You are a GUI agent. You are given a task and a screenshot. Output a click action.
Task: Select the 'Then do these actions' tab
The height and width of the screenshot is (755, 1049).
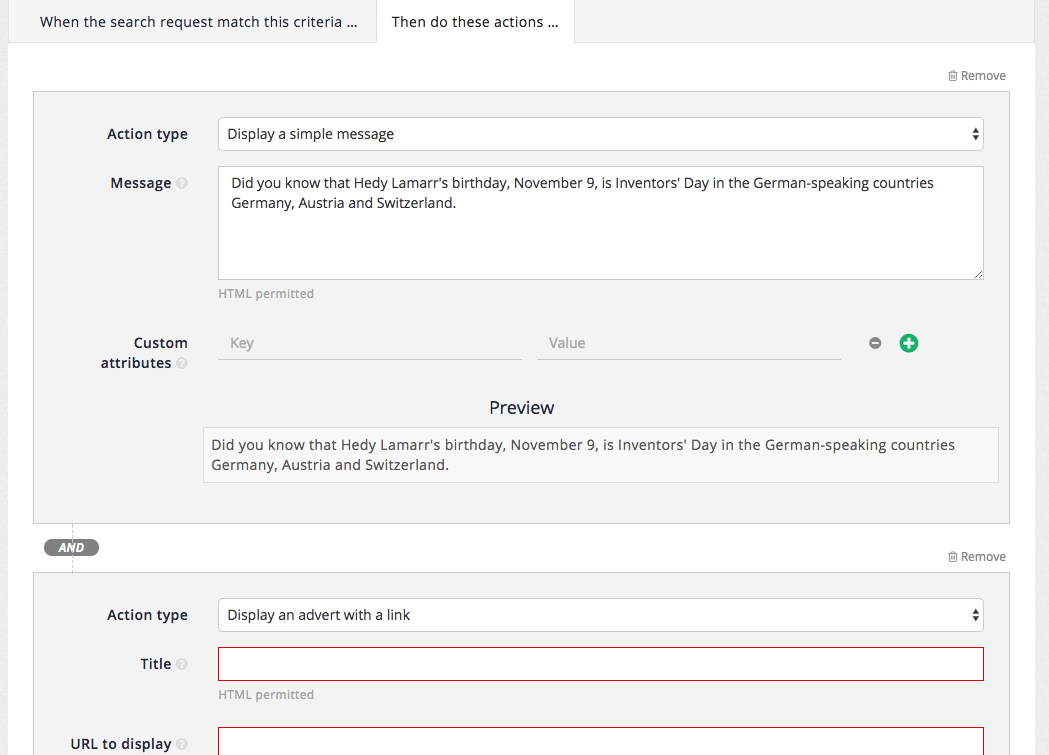click(475, 21)
